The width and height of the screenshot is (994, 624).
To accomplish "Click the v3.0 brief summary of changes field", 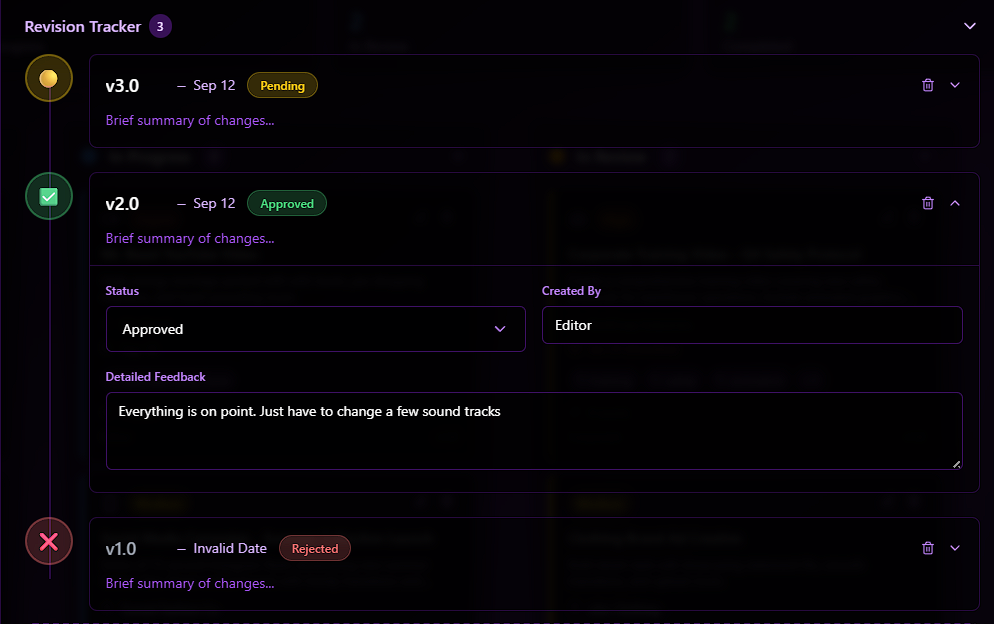I will point(190,120).
